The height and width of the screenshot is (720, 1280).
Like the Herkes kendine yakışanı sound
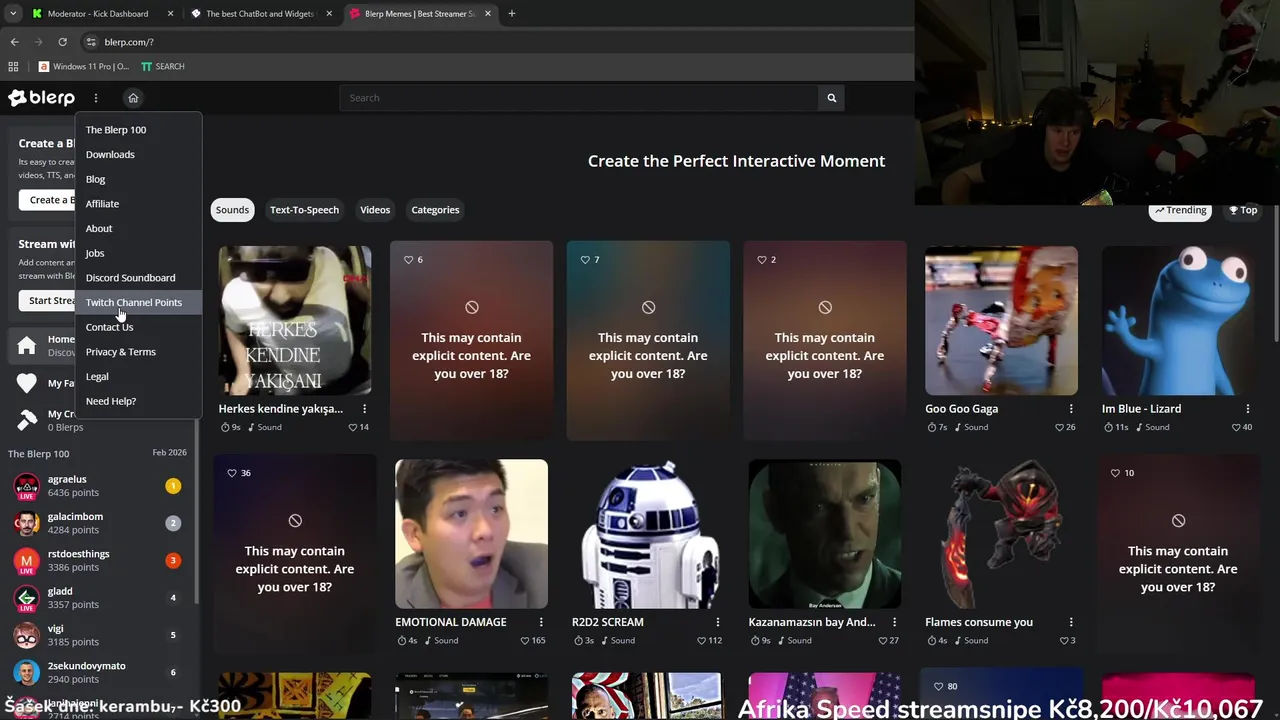353,427
